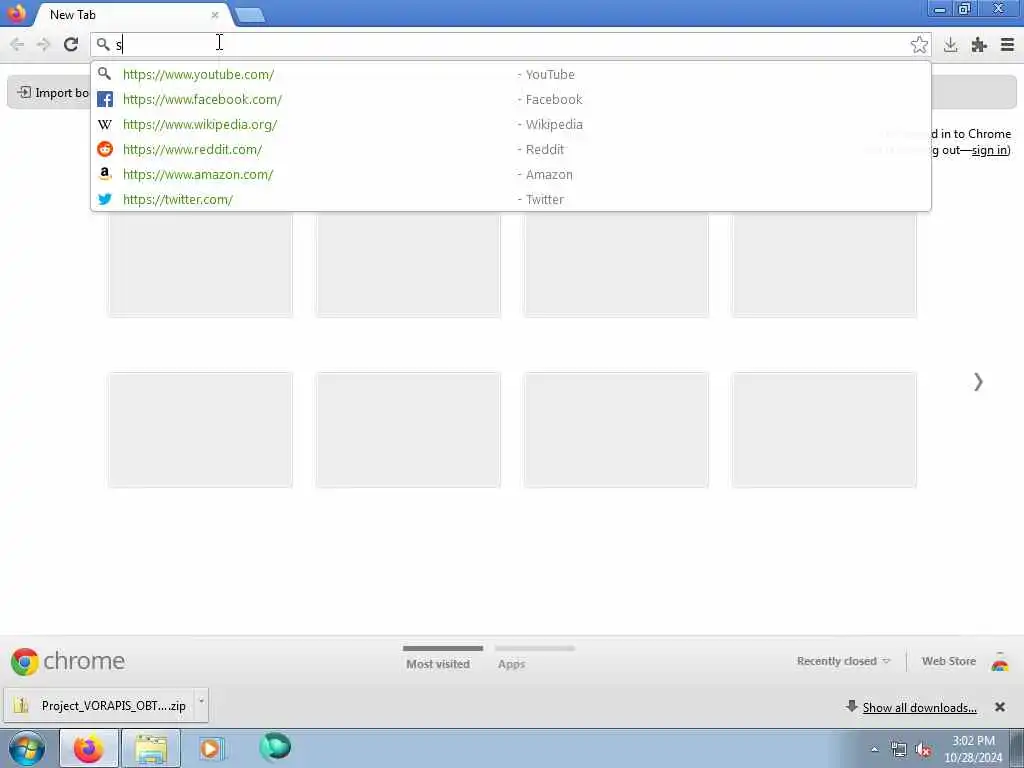Click the Import bookmarks button
This screenshot has width=1024, height=768.
point(52,93)
